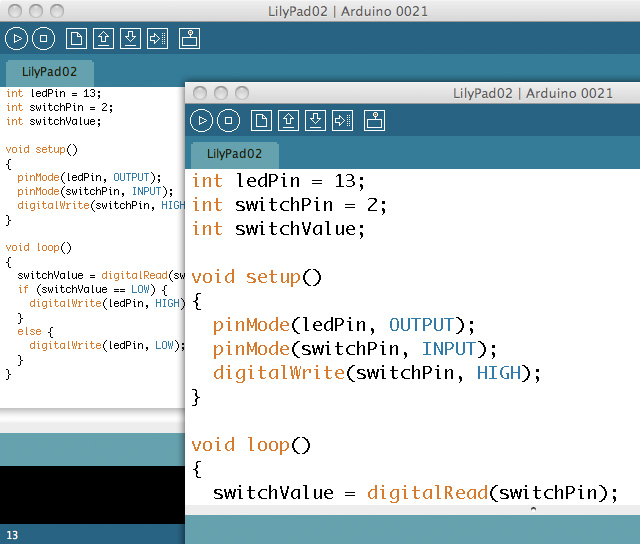Create new sketch from front window toolbar

tap(260, 121)
